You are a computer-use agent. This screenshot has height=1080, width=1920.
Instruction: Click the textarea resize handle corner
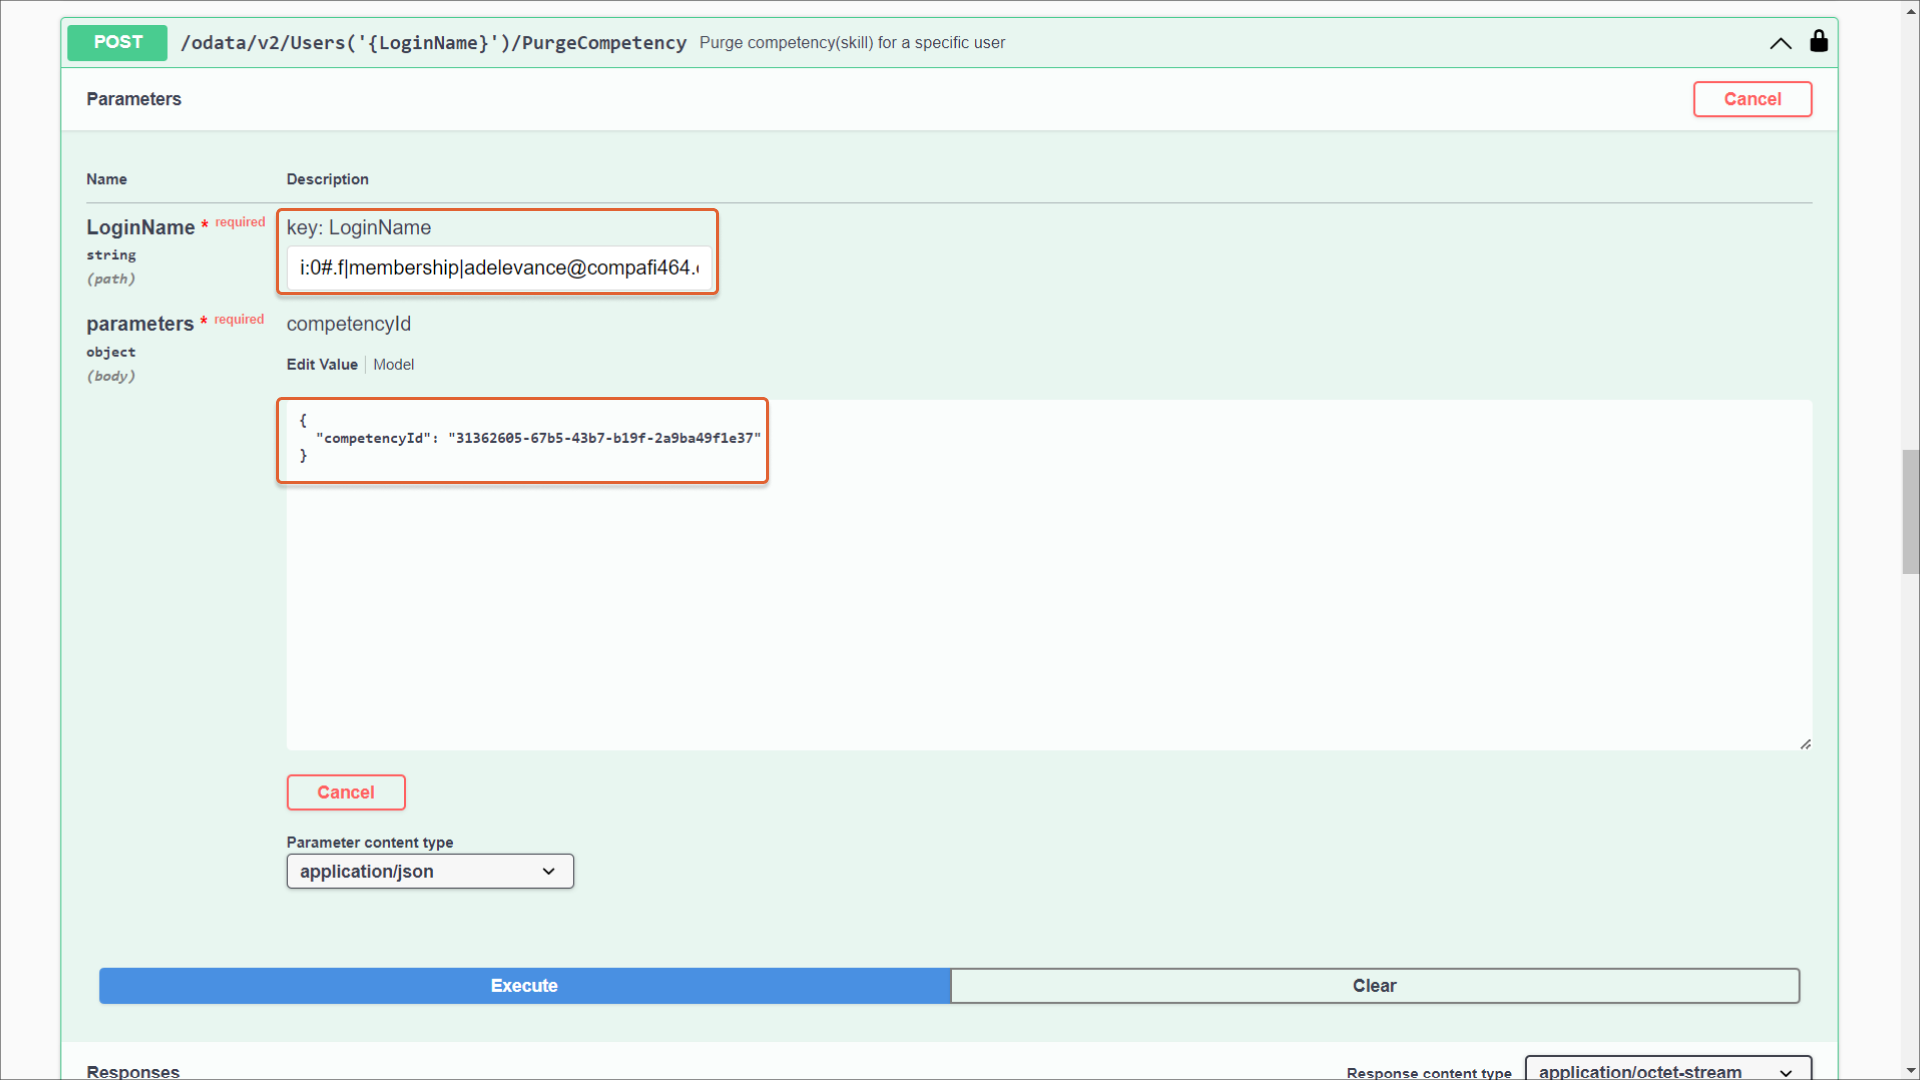pos(1805,744)
